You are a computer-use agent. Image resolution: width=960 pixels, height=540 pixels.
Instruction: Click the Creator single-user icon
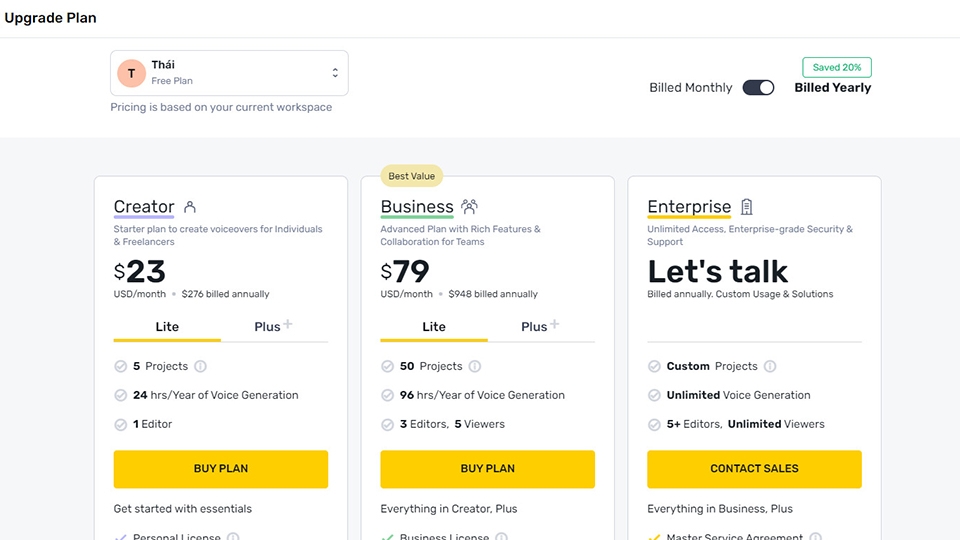pos(190,207)
